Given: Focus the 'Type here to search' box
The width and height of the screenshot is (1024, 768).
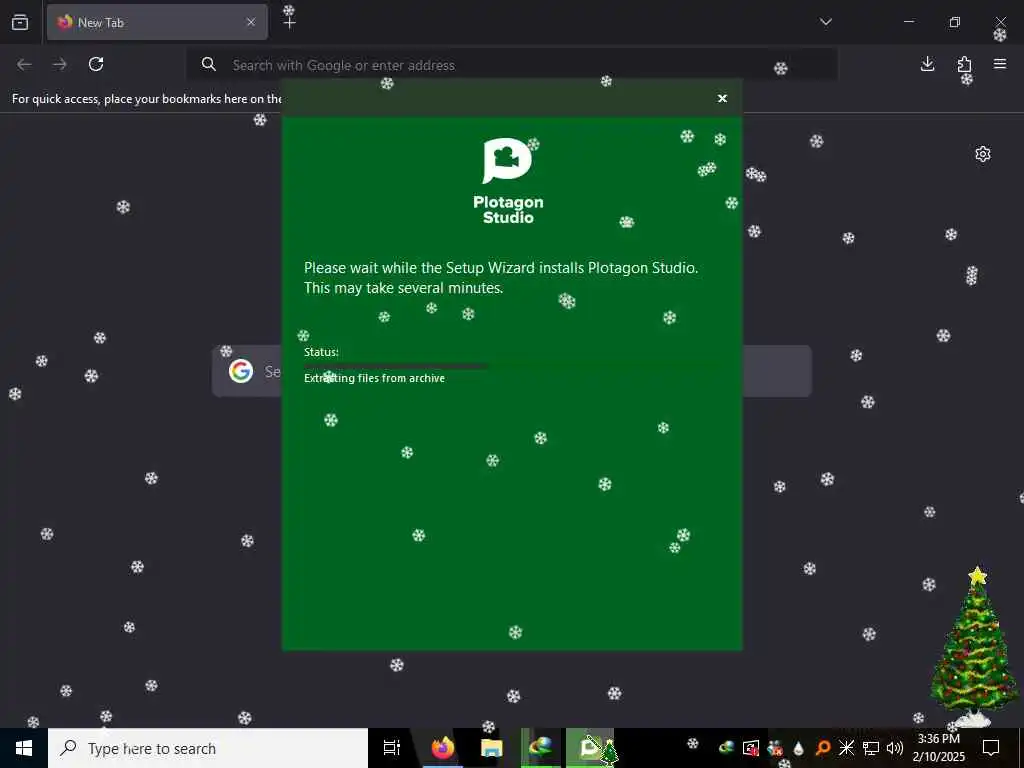Looking at the screenshot, I should [x=208, y=748].
